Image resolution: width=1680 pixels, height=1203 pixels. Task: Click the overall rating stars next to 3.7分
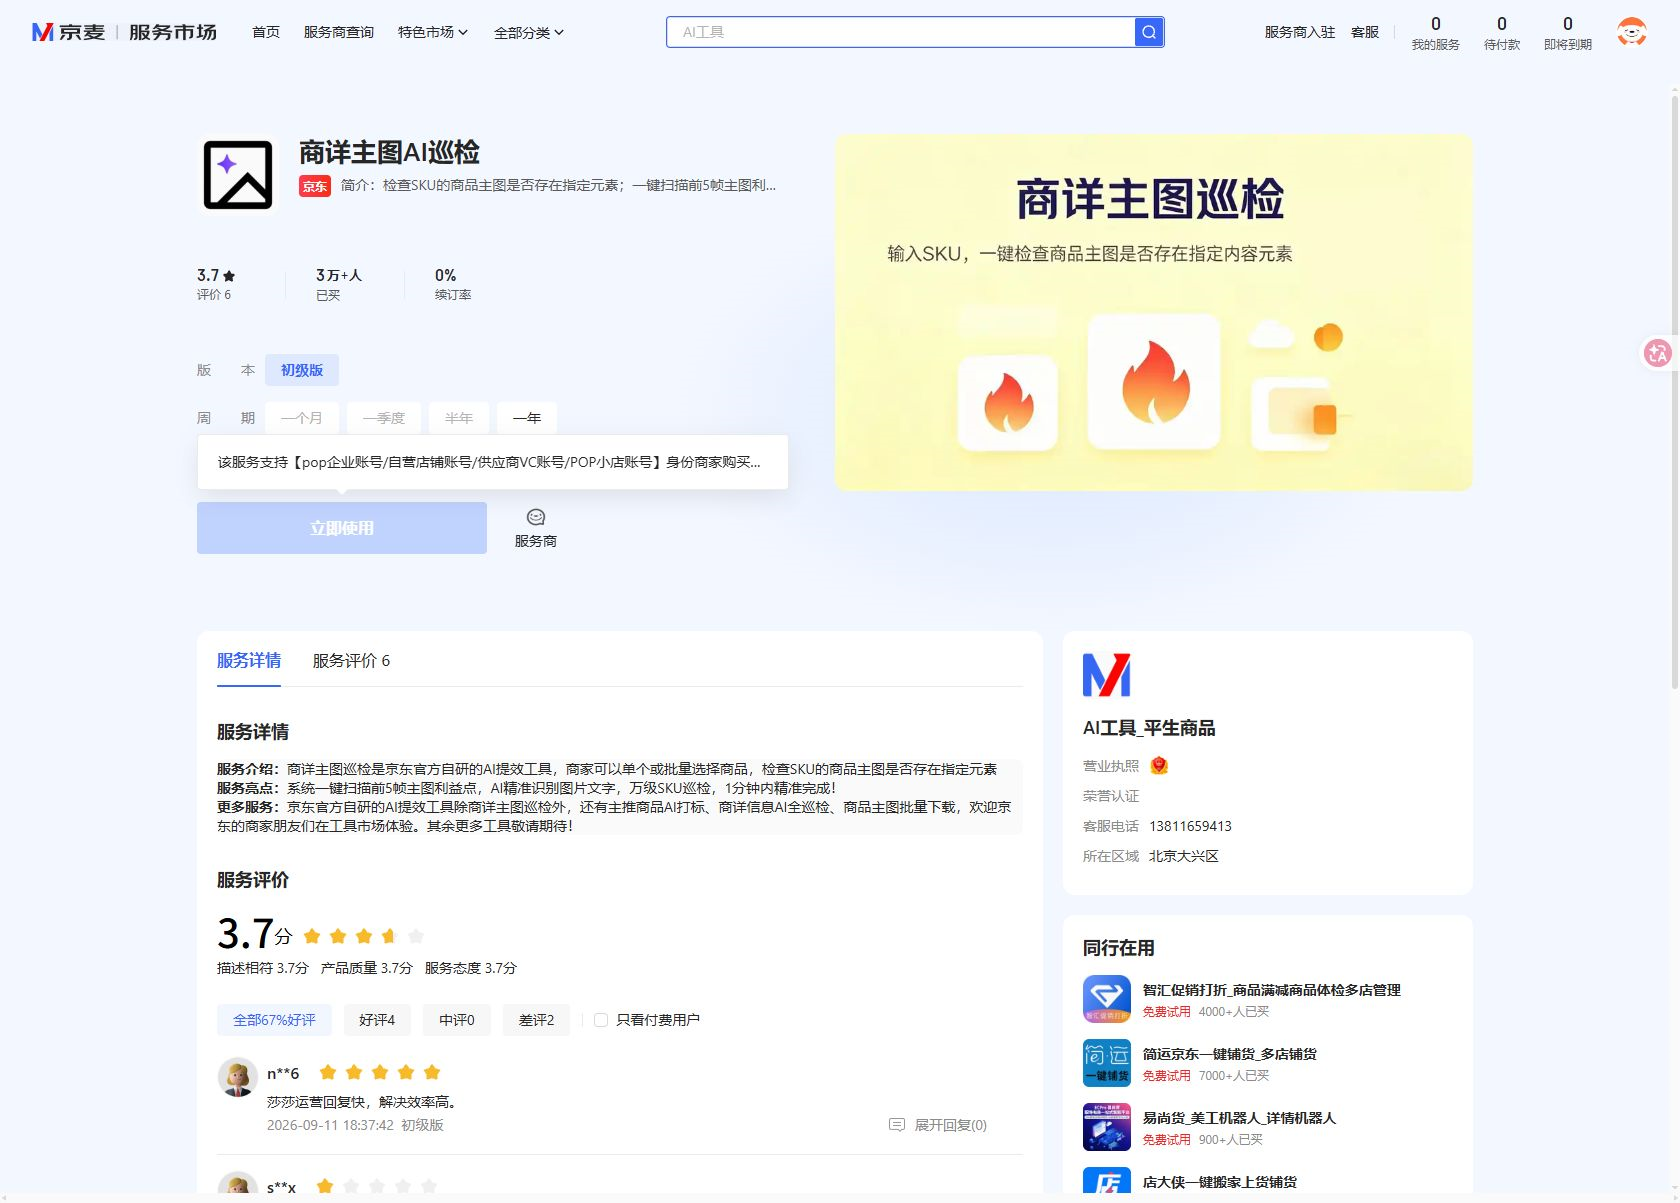[x=364, y=936]
